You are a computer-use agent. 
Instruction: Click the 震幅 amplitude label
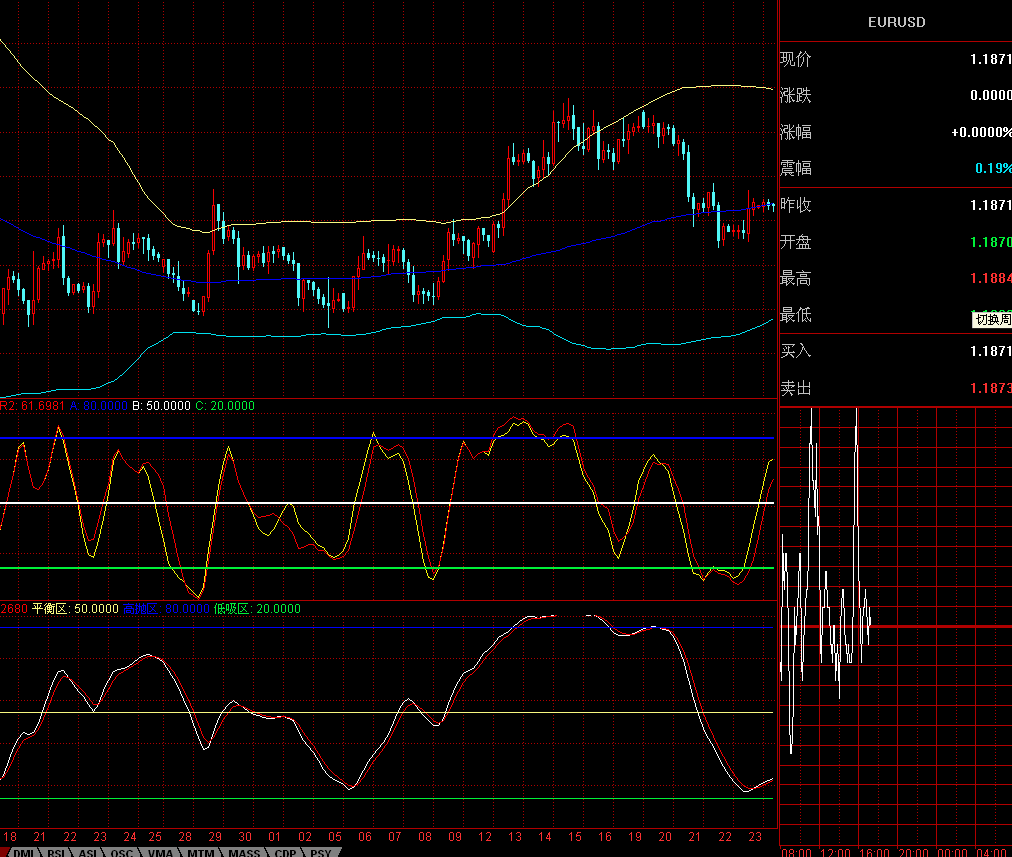pos(795,168)
